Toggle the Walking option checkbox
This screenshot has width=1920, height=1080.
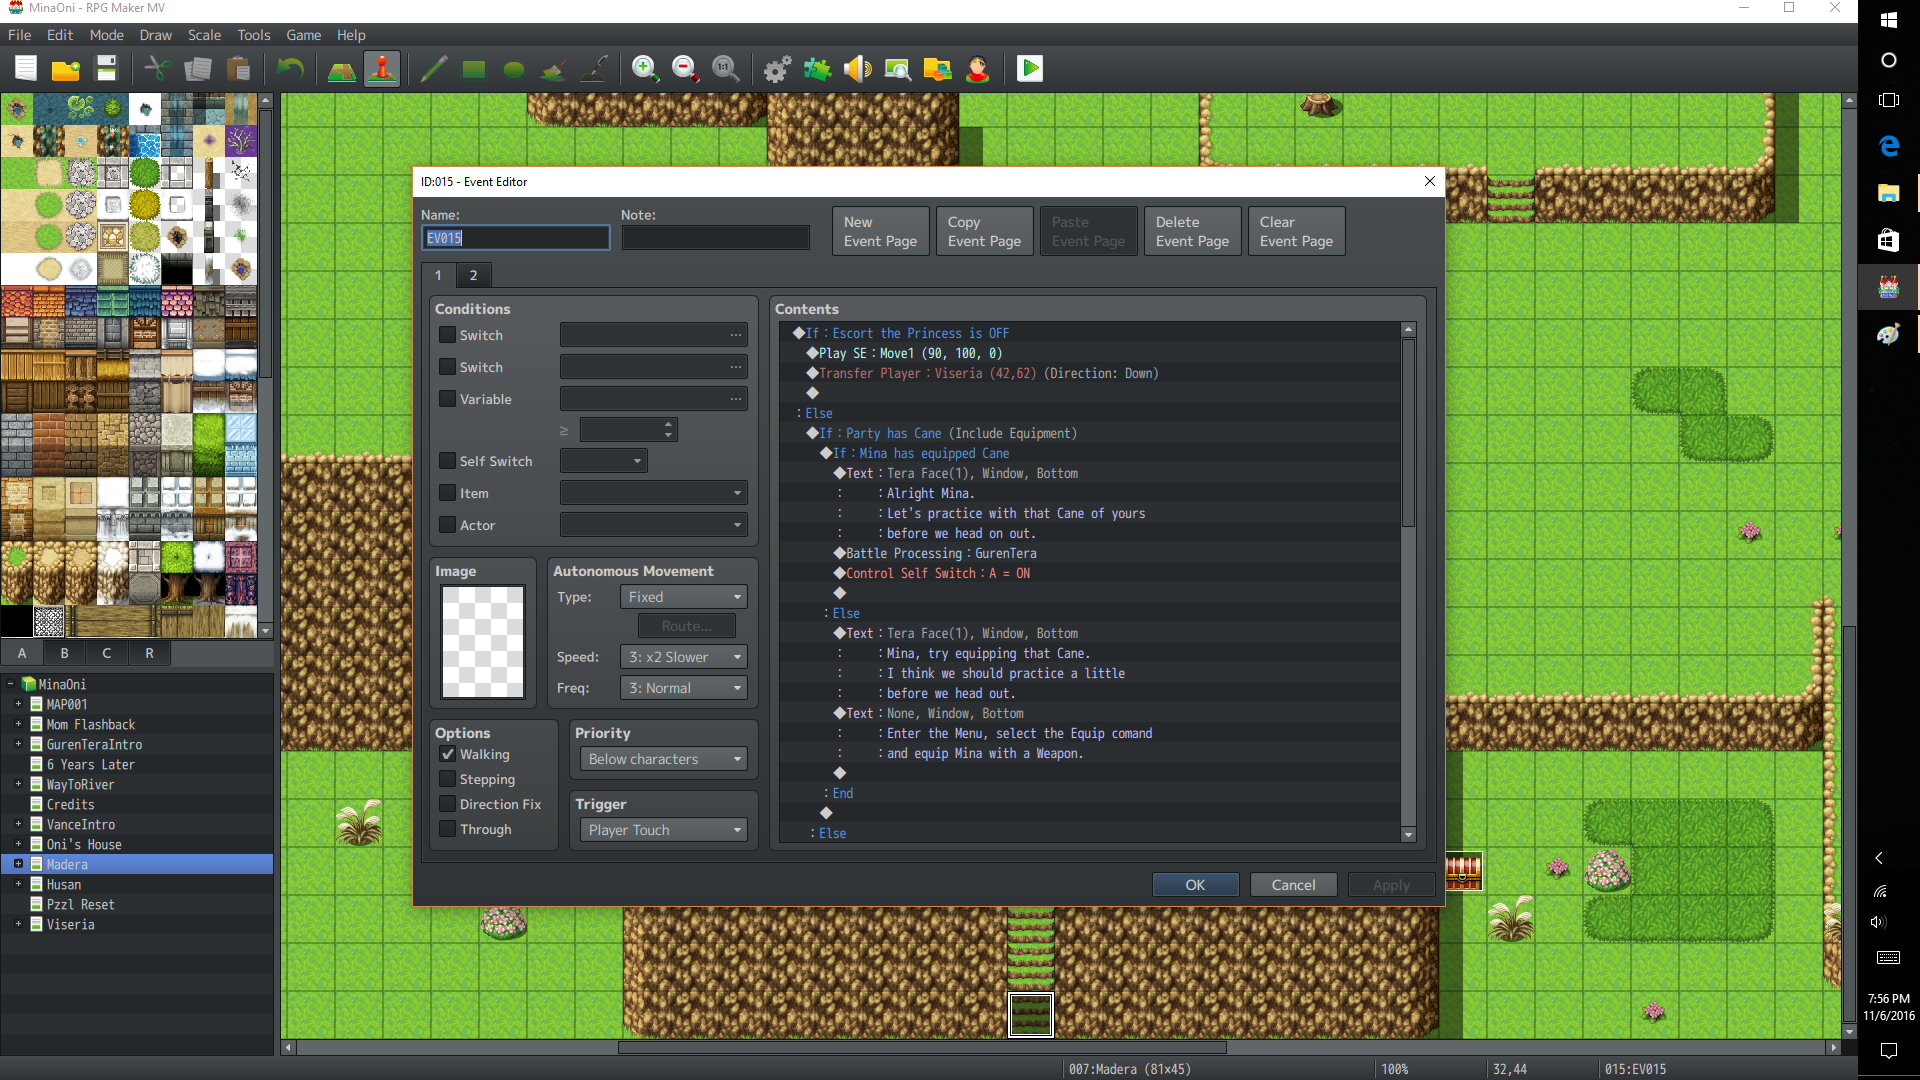point(448,755)
